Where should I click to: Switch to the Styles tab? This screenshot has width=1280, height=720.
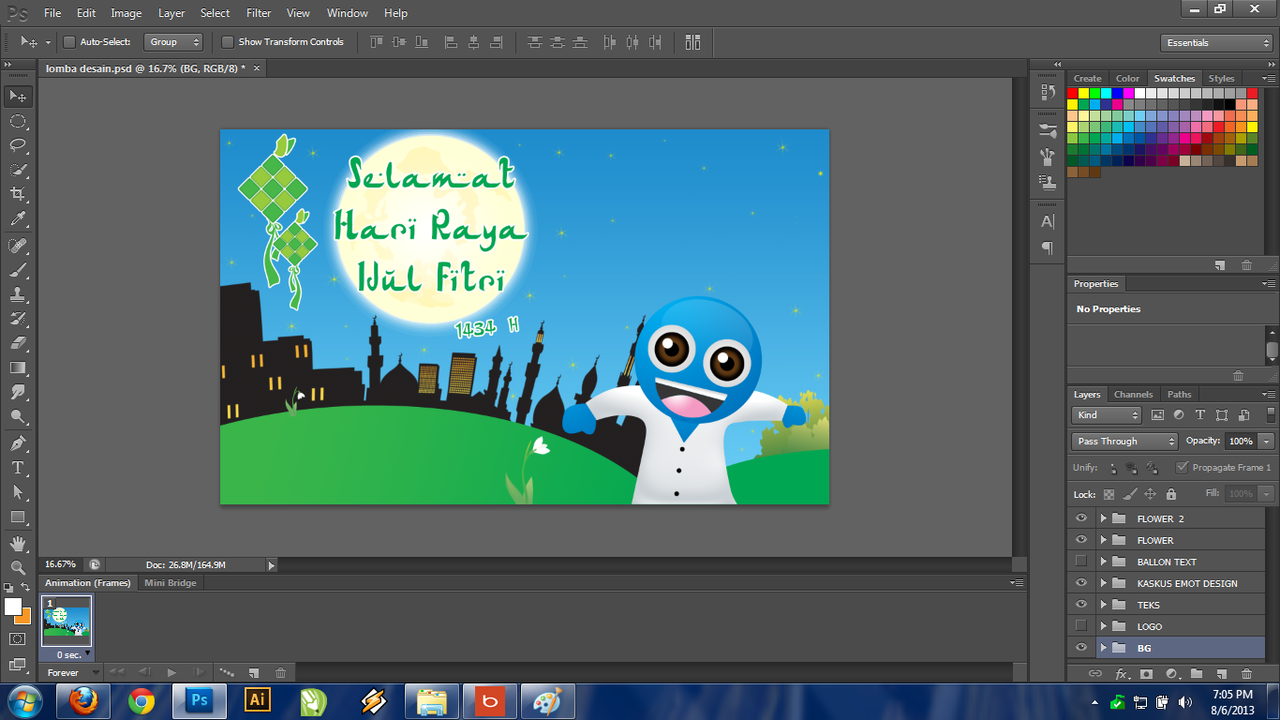click(1221, 78)
